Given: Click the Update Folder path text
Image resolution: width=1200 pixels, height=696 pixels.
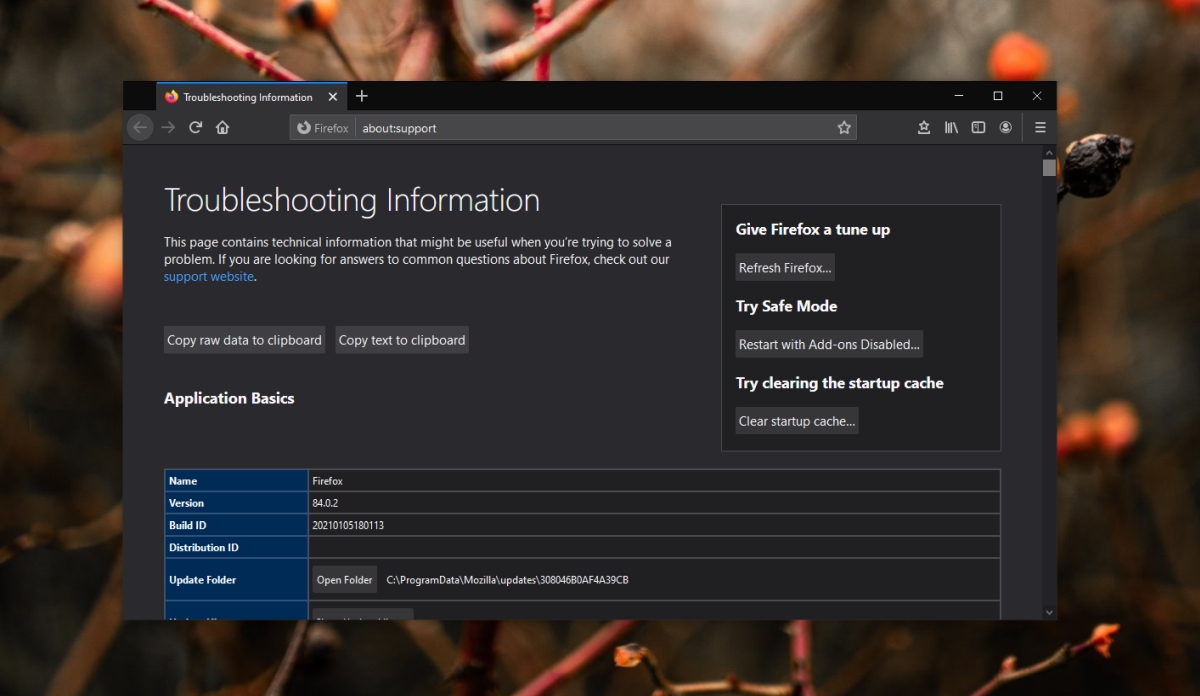Looking at the screenshot, I should 507,580.
